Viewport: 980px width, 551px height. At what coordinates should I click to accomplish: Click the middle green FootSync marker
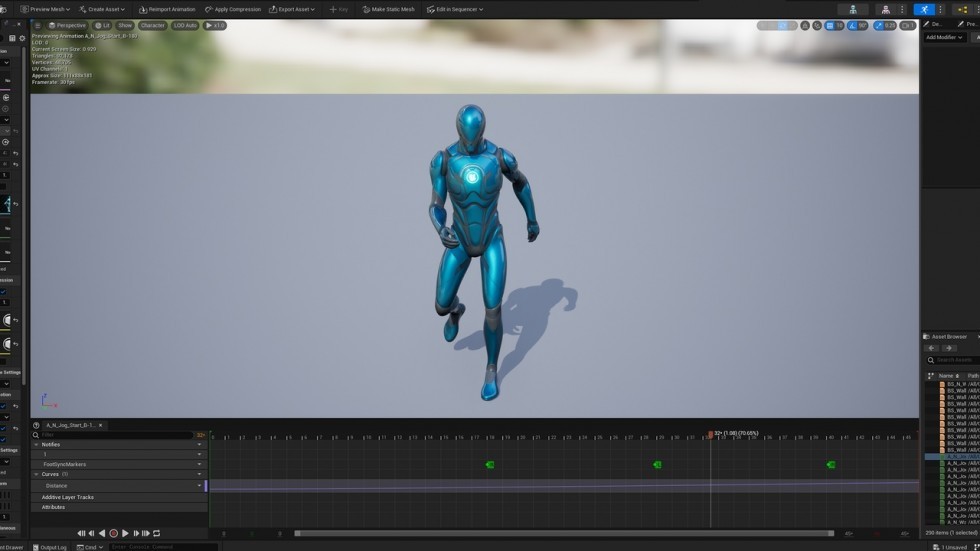(x=658, y=465)
